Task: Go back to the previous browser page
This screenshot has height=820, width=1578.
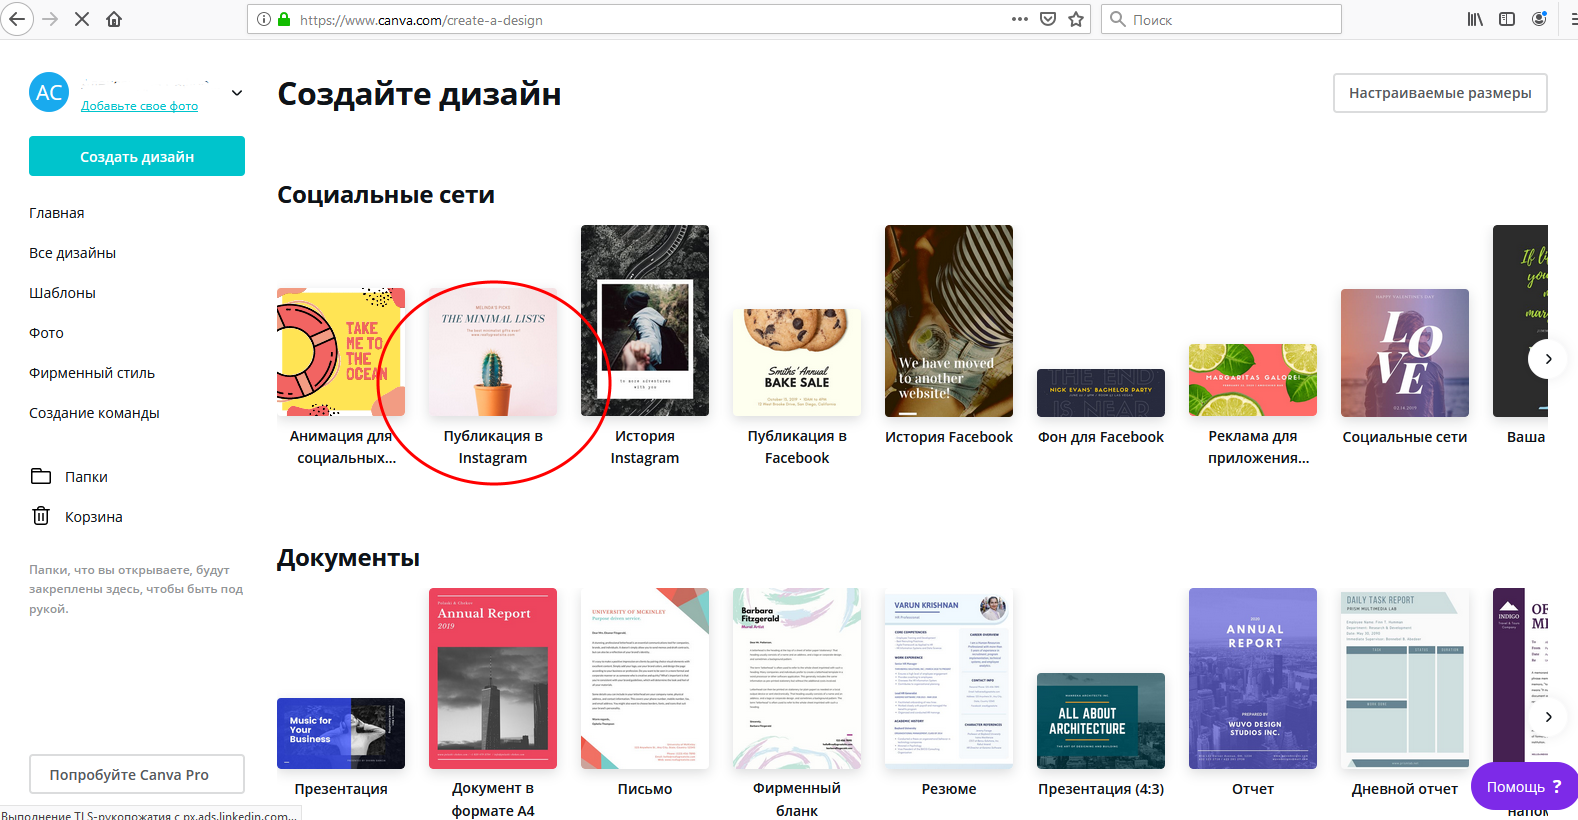Action: (16, 19)
